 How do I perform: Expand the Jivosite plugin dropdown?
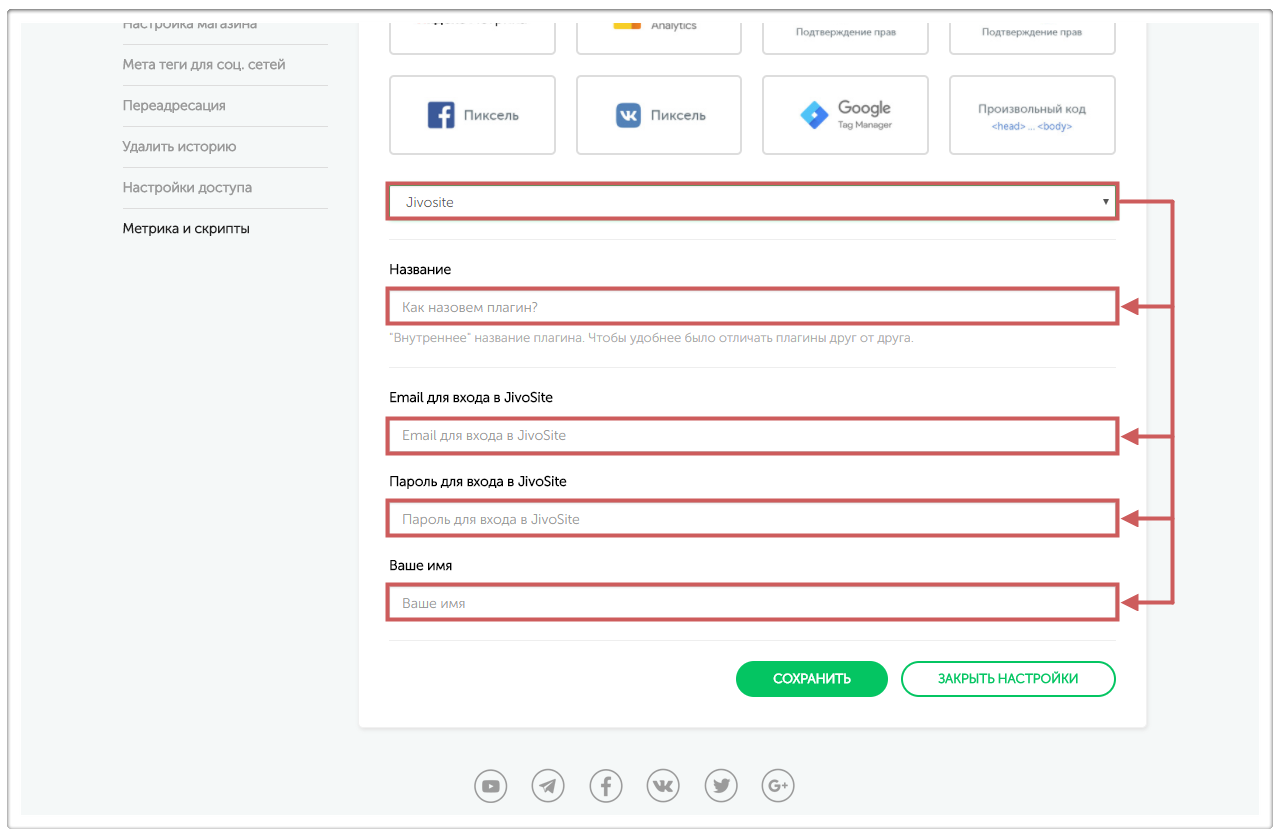point(751,202)
